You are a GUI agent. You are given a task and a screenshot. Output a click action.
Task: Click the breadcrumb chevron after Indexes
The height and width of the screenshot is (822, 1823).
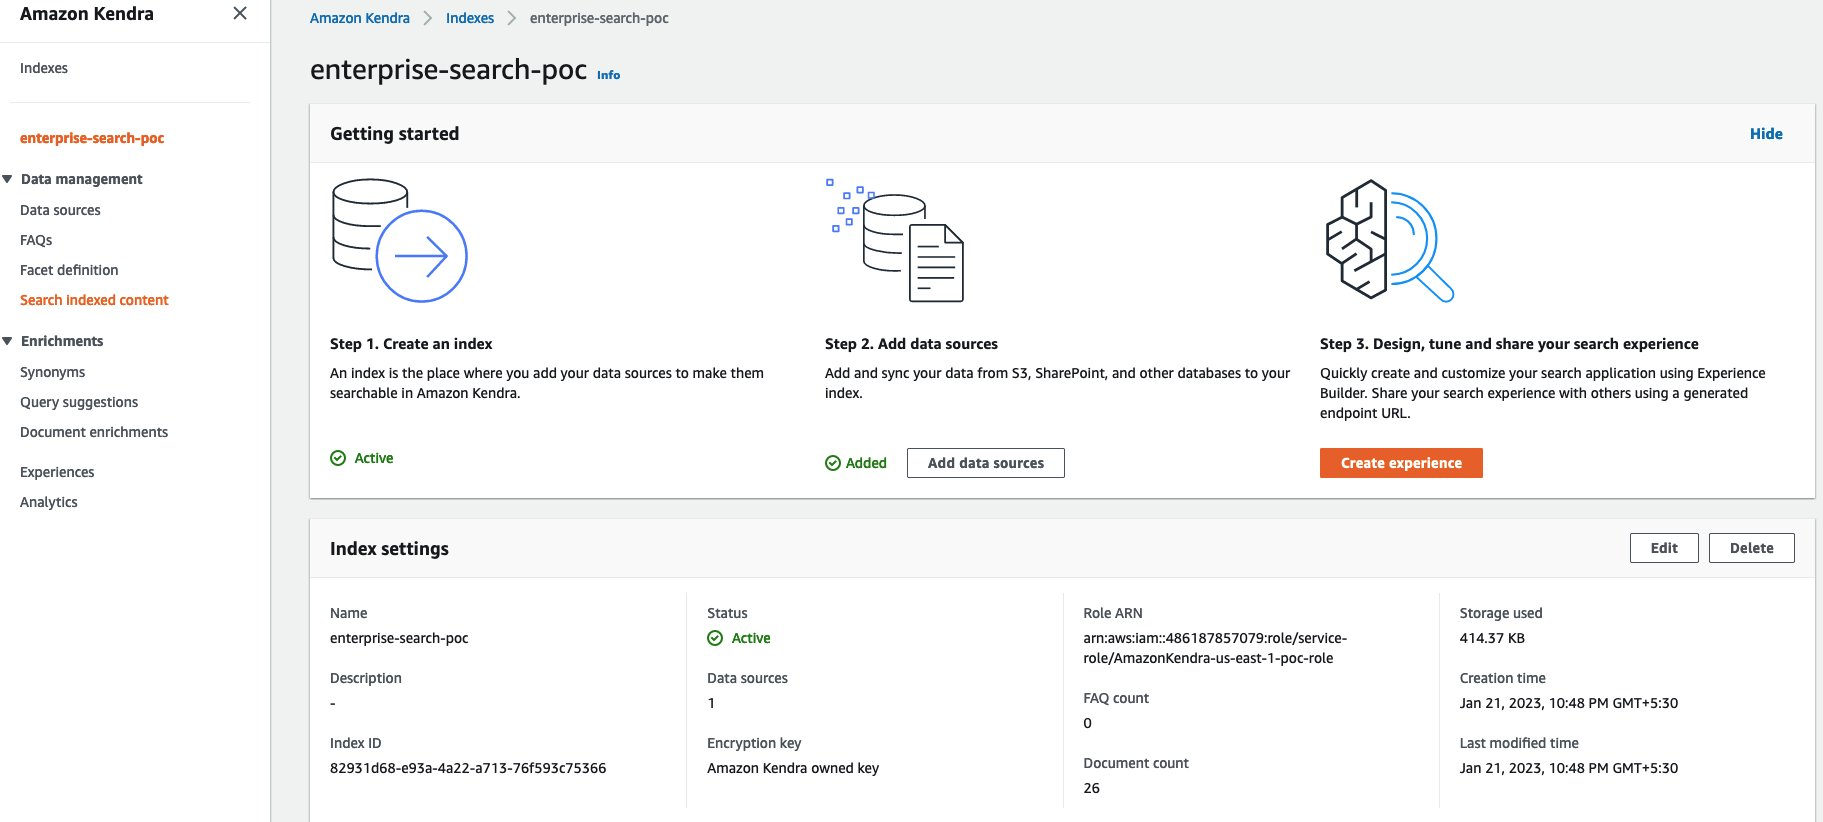tap(512, 18)
